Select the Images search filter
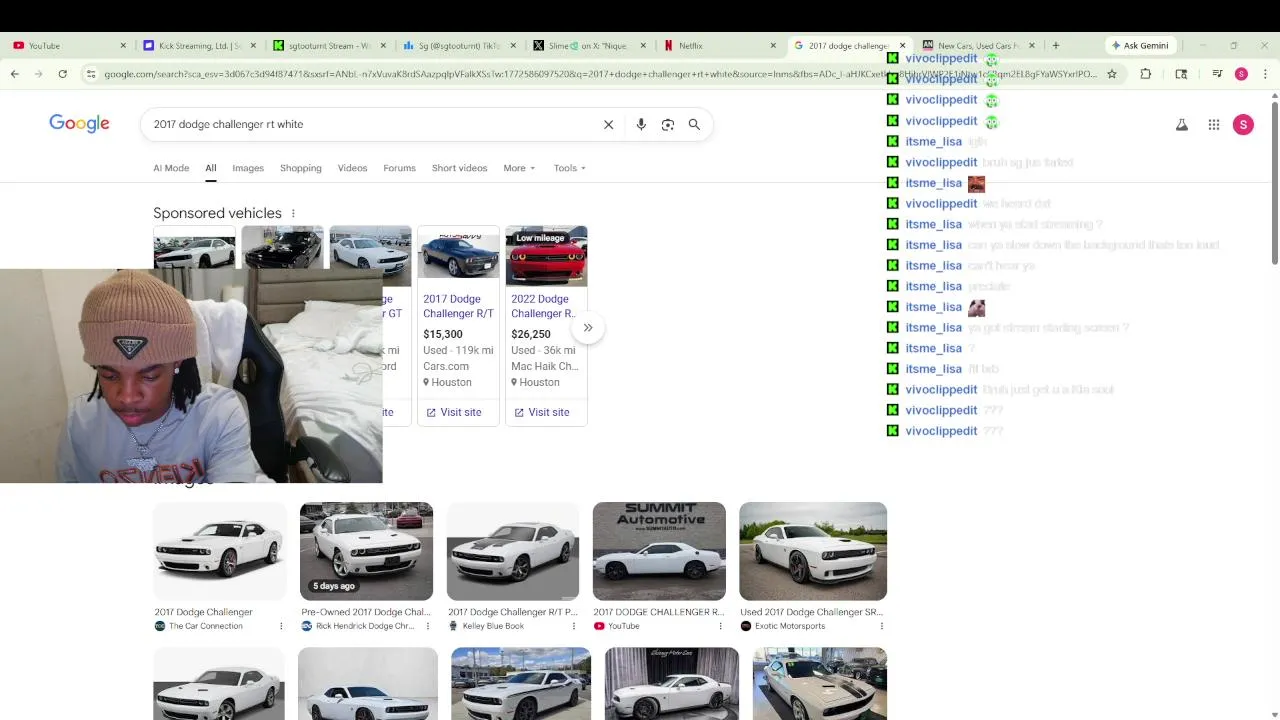Screen dimensions: 1280x720 tap(248, 168)
